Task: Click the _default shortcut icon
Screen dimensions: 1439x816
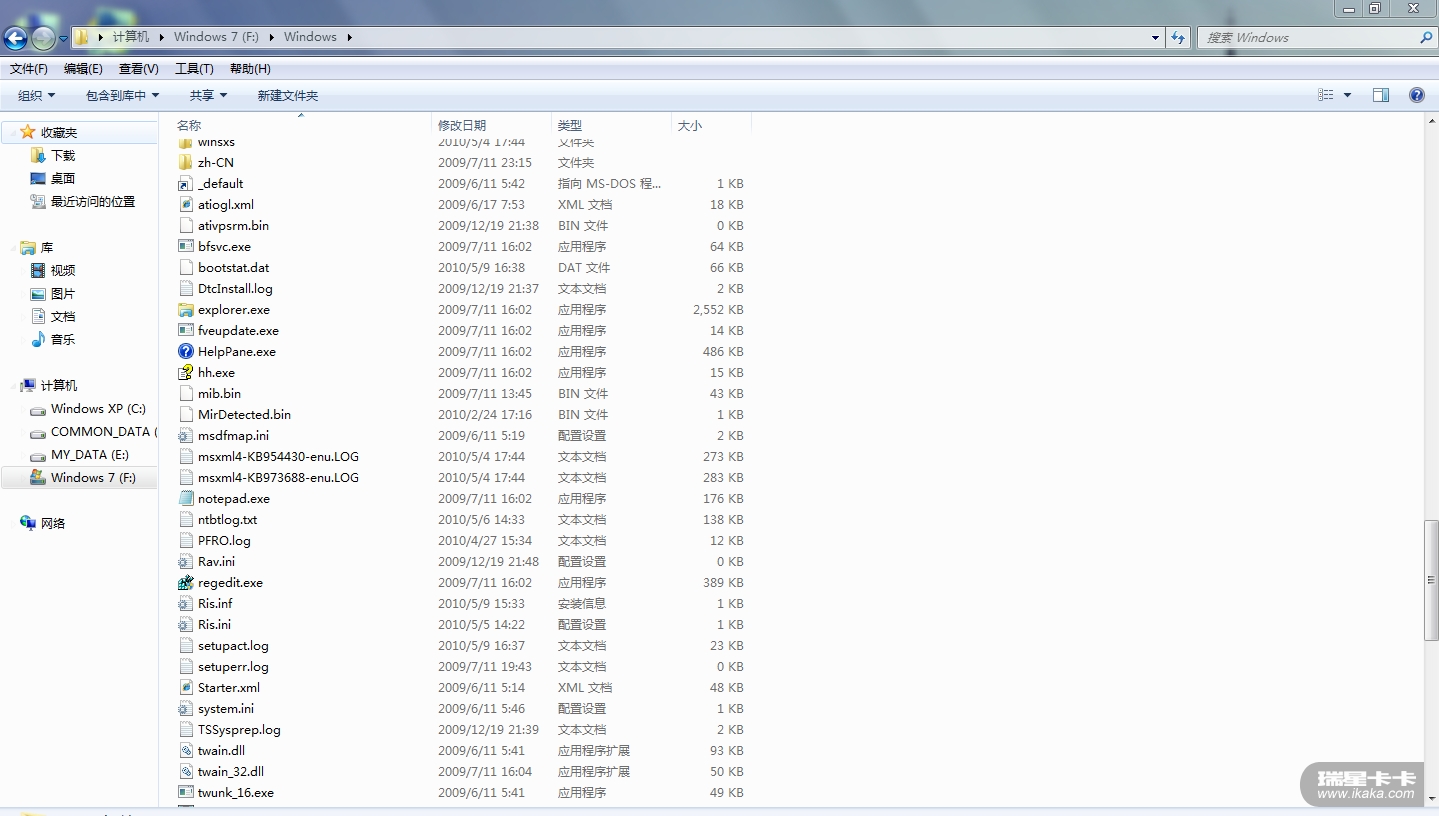Action: pyautogui.click(x=185, y=184)
